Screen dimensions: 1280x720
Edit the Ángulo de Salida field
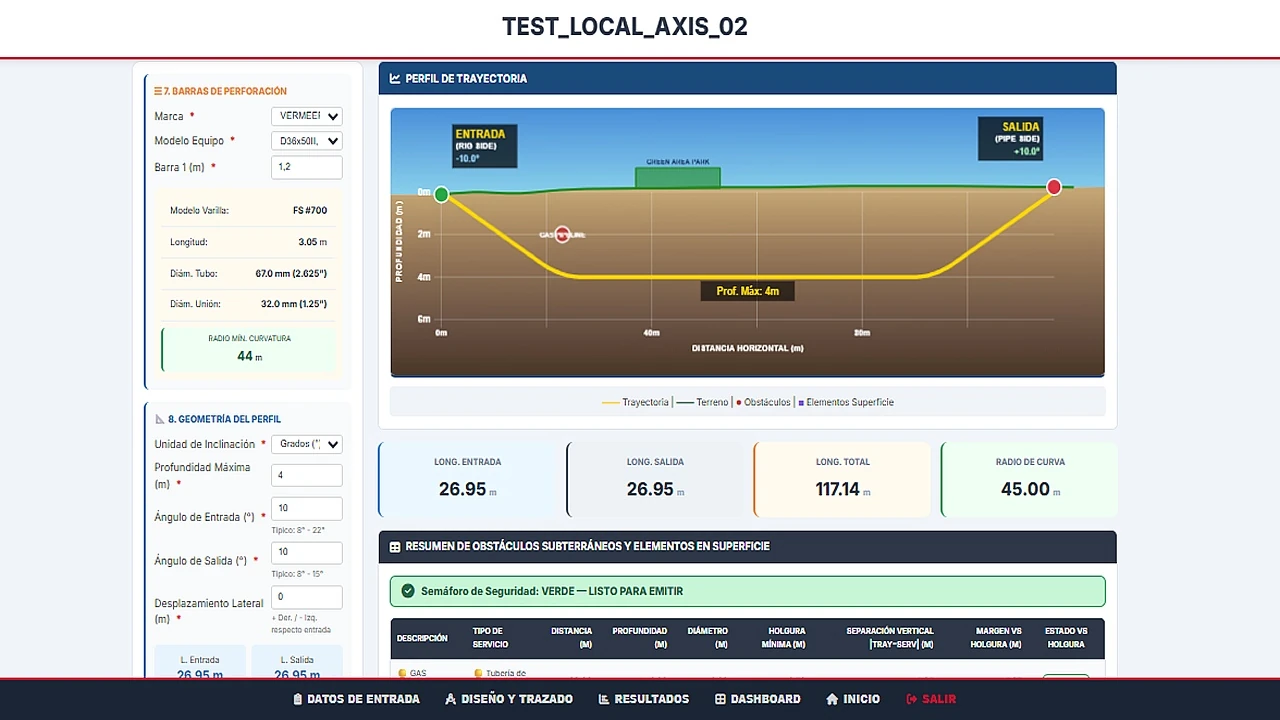click(x=307, y=553)
